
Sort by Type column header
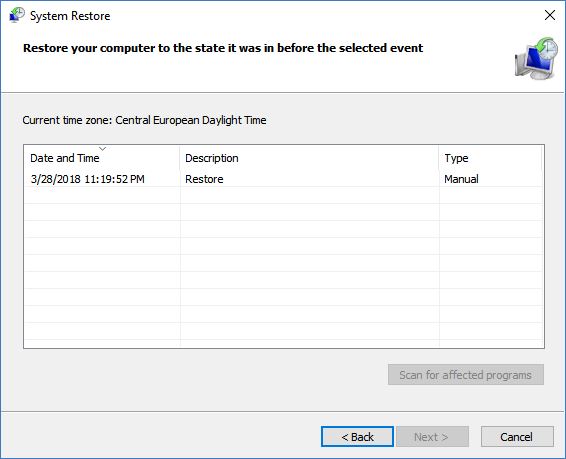coord(491,158)
